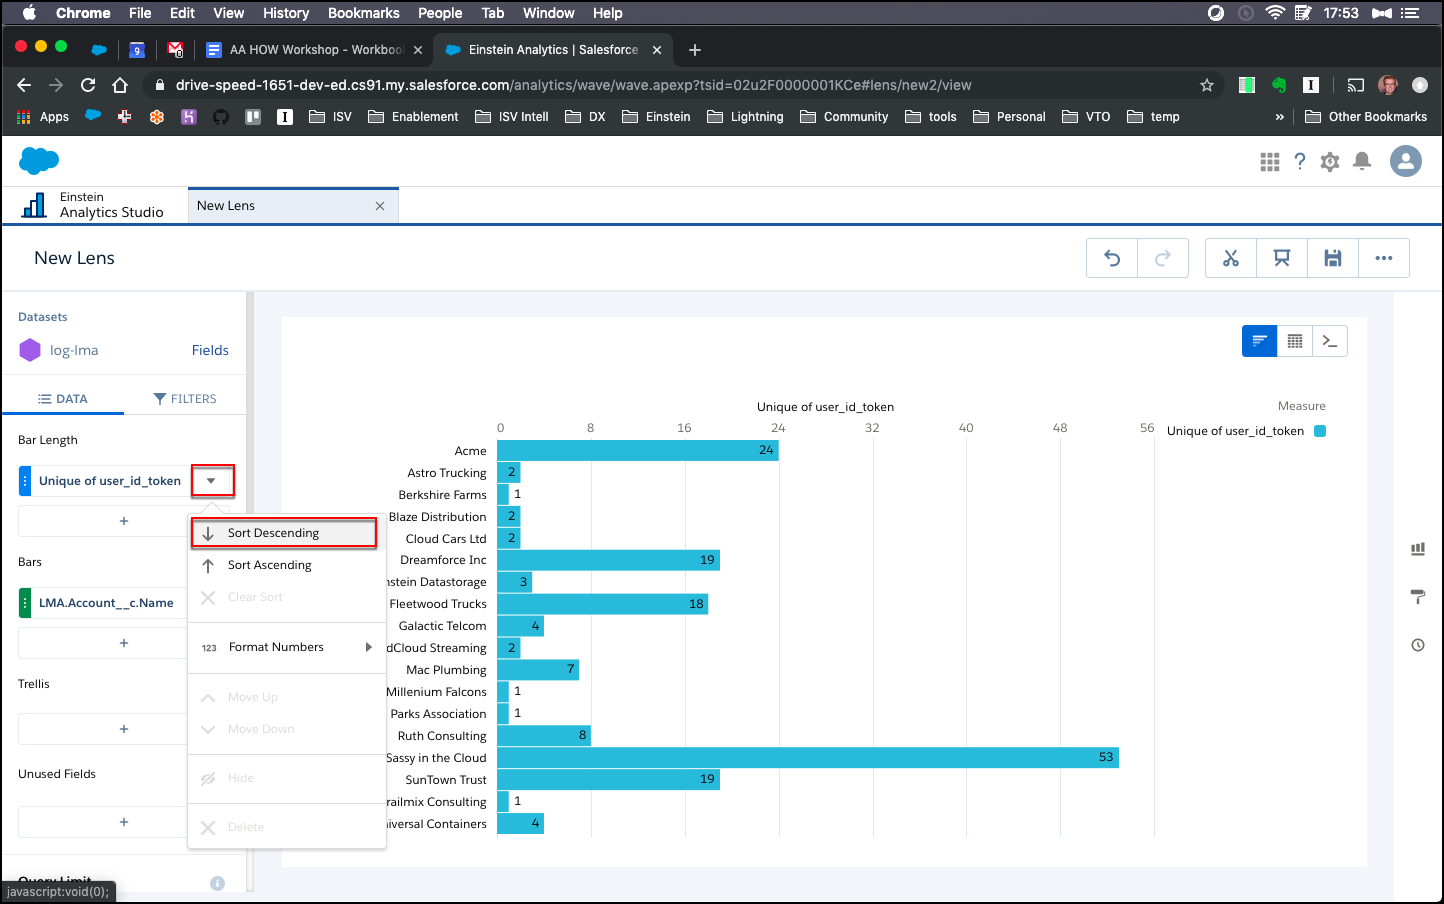Click the legend color swatch
Image resolution: width=1444 pixels, height=904 pixels.
(1320, 431)
